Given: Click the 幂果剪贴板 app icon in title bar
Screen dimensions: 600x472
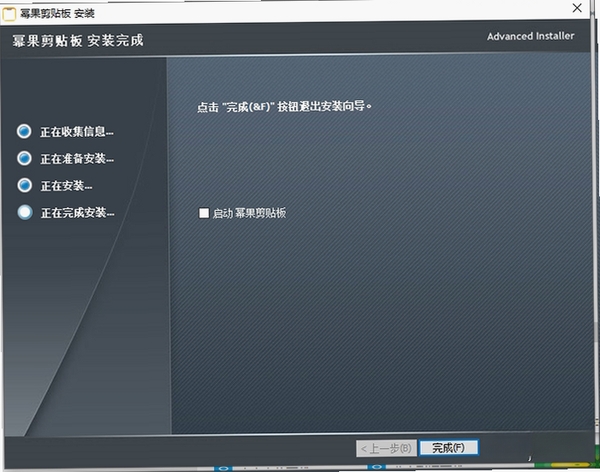Looking at the screenshot, I should coord(9,14).
